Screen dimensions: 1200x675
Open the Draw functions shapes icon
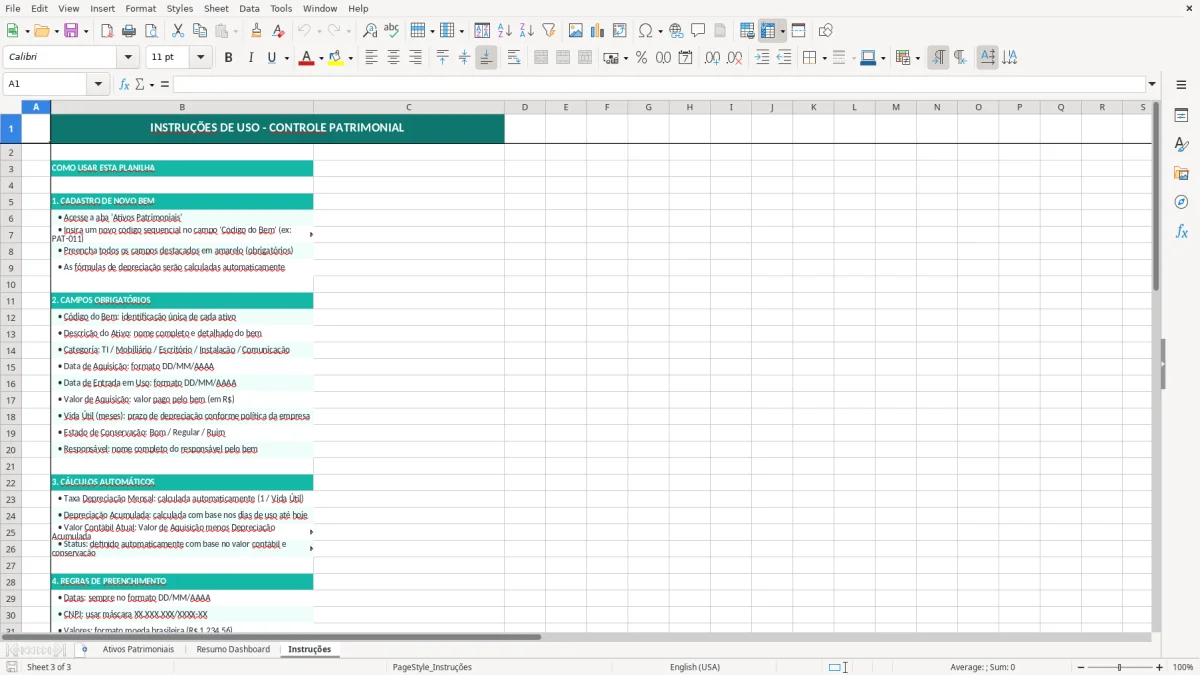coord(826,31)
